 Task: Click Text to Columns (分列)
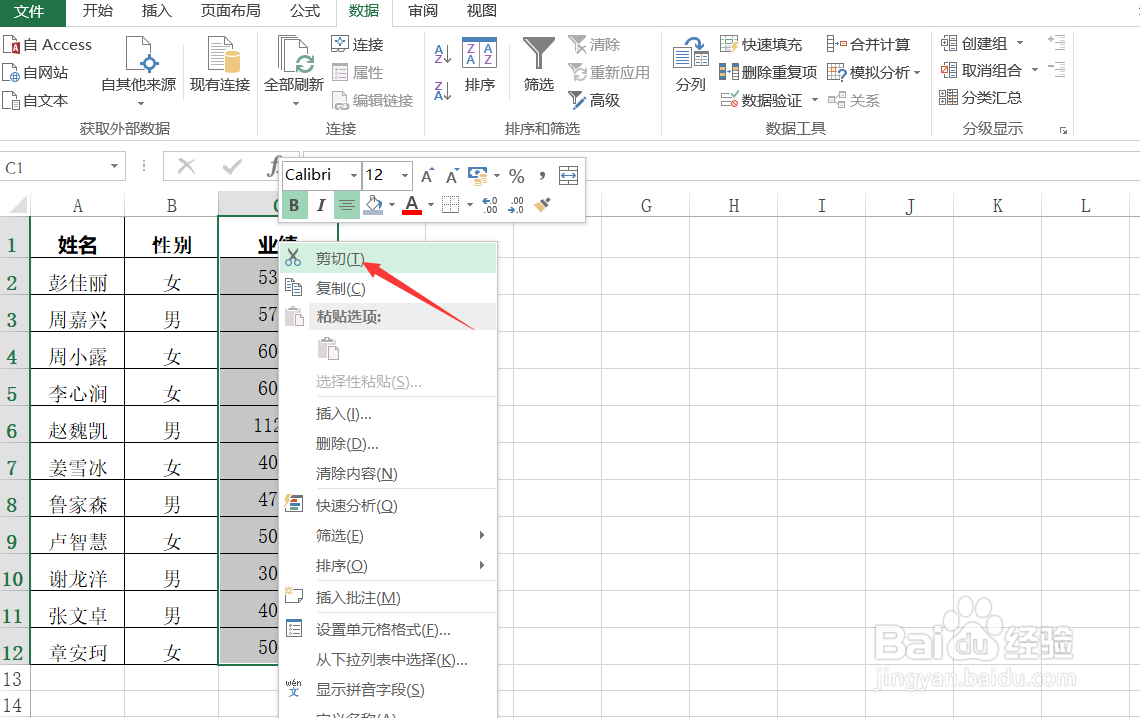pyautogui.click(x=691, y=65)
